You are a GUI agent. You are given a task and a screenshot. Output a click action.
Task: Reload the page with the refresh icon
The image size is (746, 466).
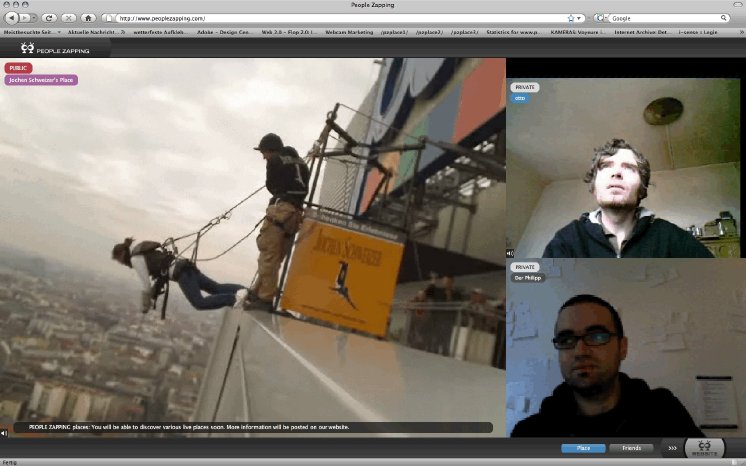[x=49, y=18]
